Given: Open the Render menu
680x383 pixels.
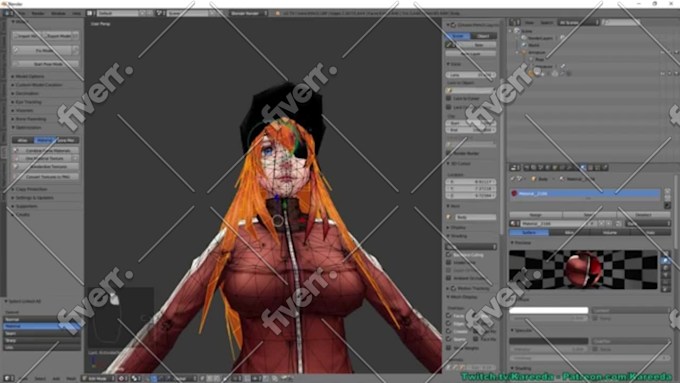Looking at the screenshot, I should (38, 13).
